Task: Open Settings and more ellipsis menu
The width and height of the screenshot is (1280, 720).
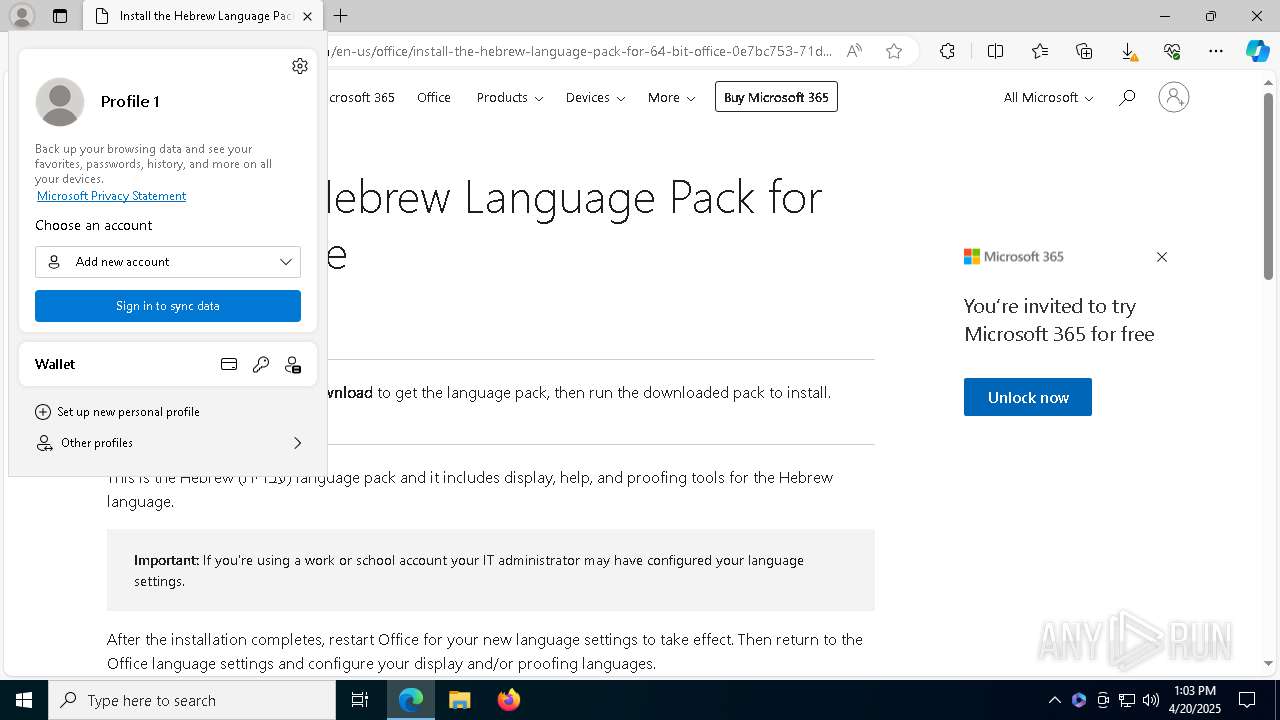Action: point(1216,51)
